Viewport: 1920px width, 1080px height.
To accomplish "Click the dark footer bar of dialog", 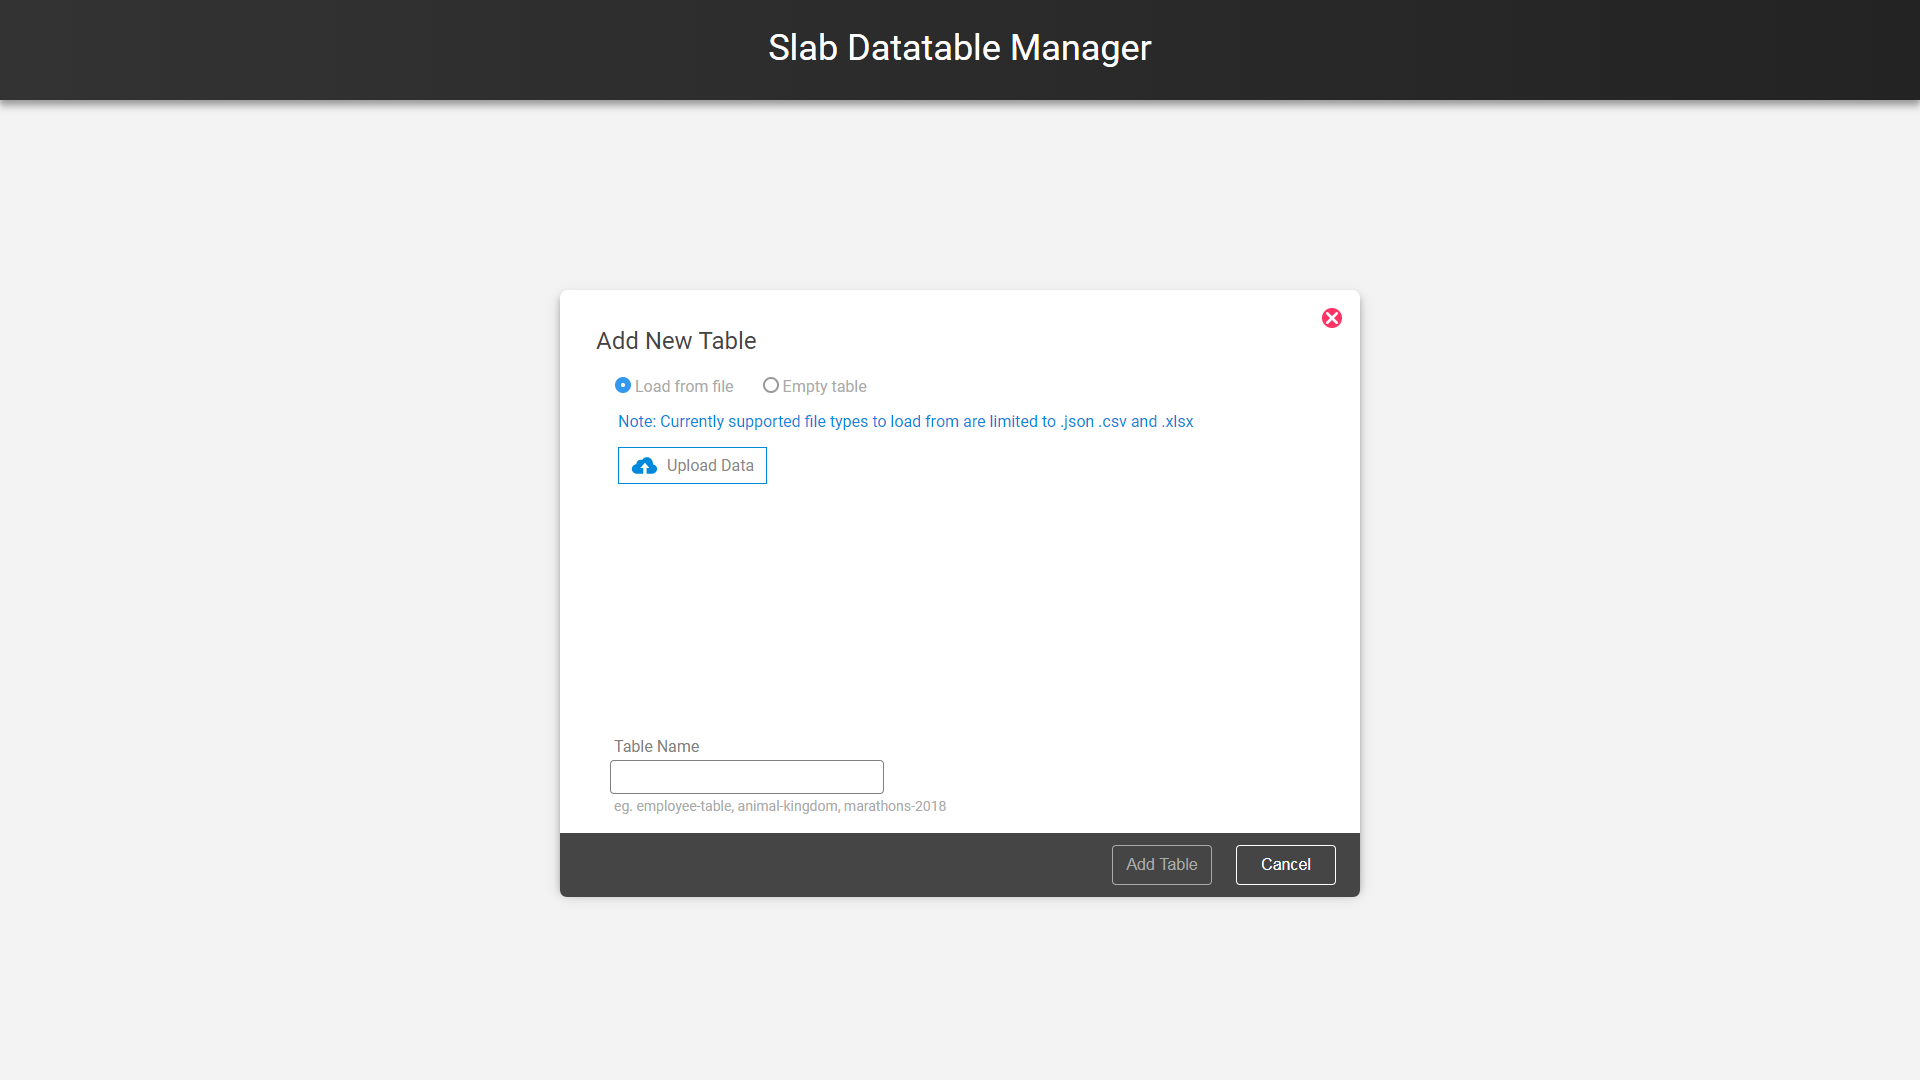I will coord(830,865).
